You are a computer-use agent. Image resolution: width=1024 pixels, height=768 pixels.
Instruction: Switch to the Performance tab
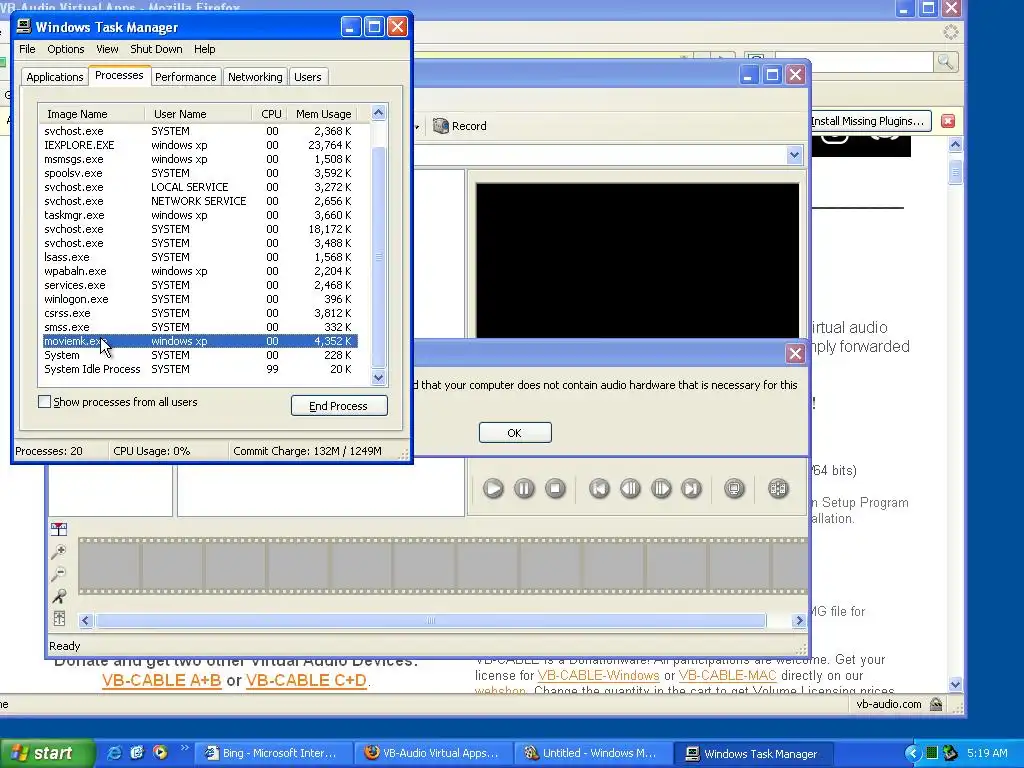[185, 76]
